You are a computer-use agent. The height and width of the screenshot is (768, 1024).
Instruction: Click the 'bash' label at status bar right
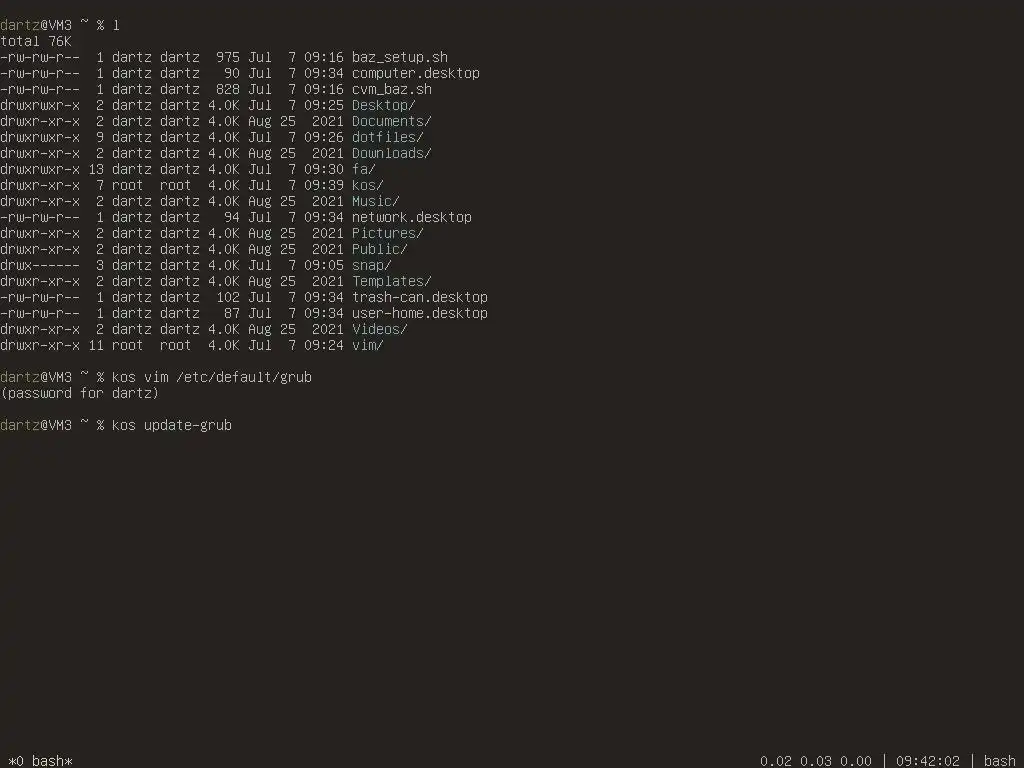click(1000, 761)
